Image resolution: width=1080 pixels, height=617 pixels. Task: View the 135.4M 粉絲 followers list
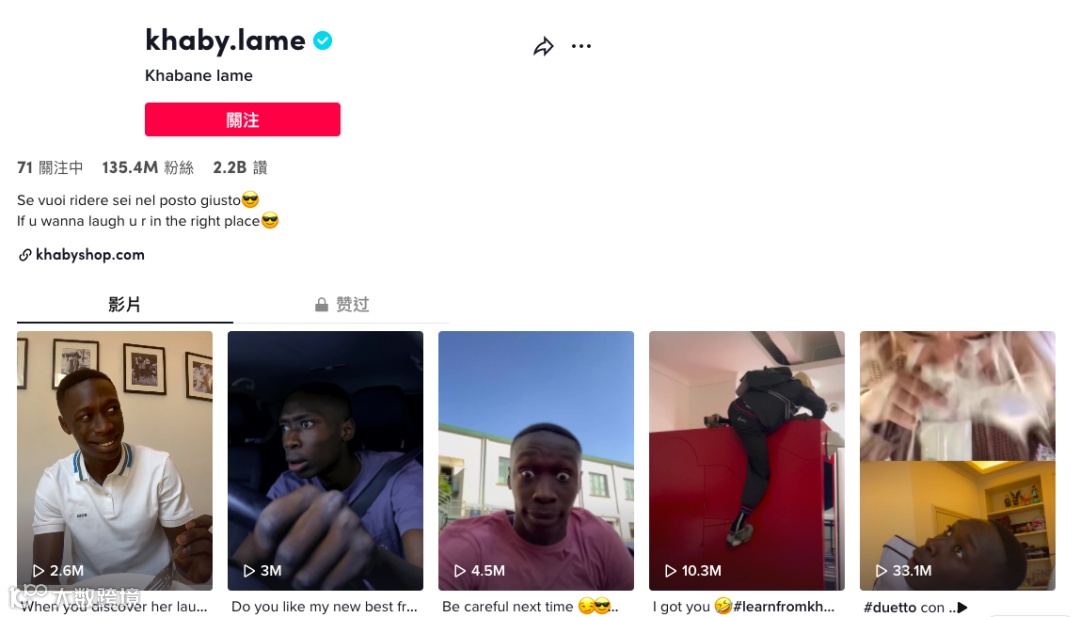148,167
